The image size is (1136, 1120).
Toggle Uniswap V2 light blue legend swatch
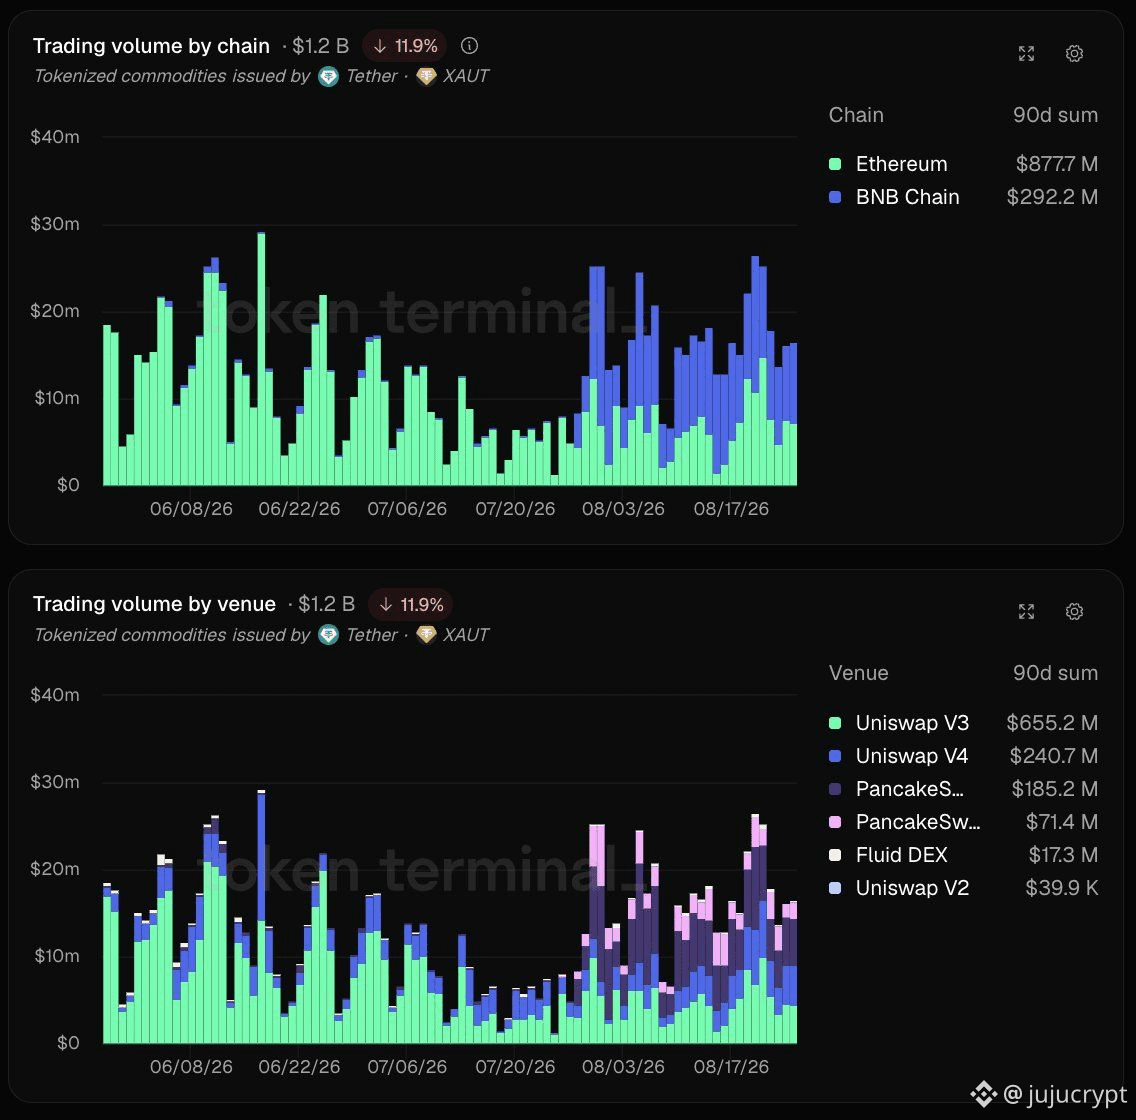[x=835, y=888]
